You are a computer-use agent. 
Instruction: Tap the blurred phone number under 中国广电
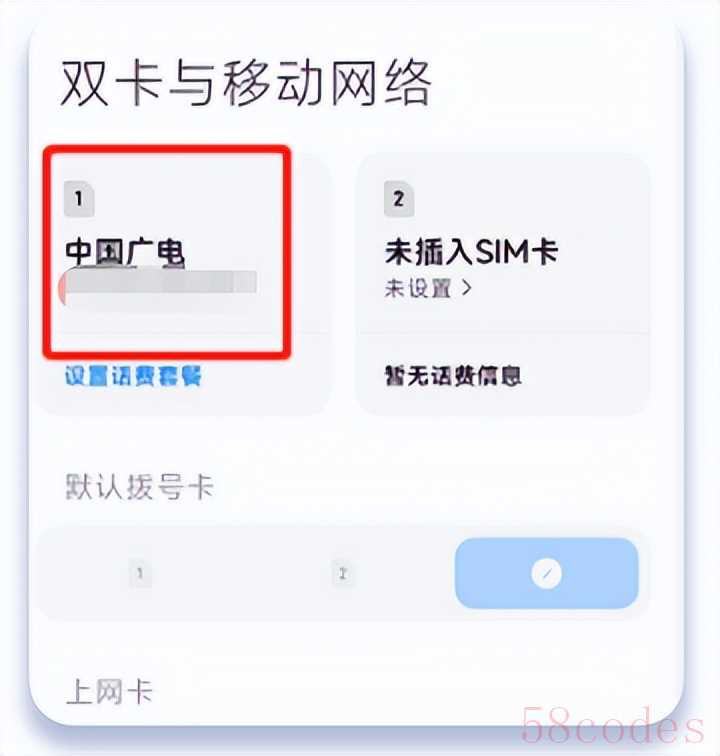pyautogui.click(x=158, y=284)
